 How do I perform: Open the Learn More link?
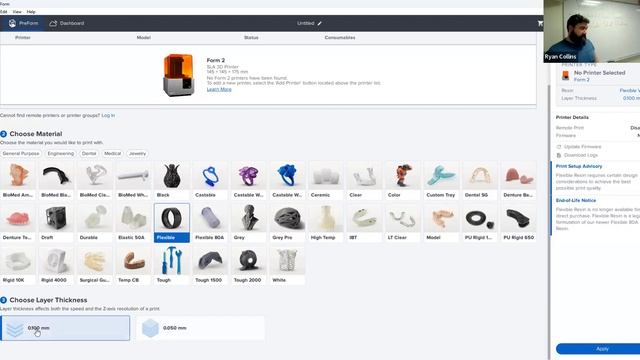pyautogui.click(x=219, y=89)
